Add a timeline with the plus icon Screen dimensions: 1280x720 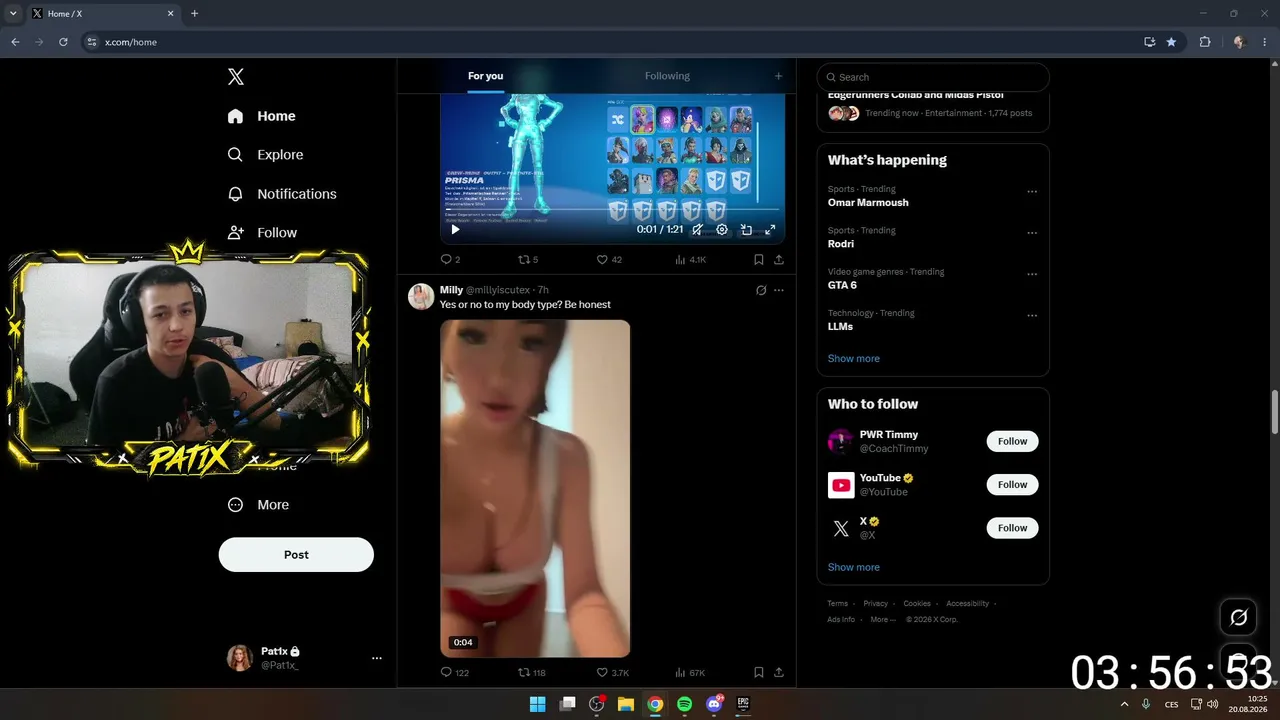[778, 76]
